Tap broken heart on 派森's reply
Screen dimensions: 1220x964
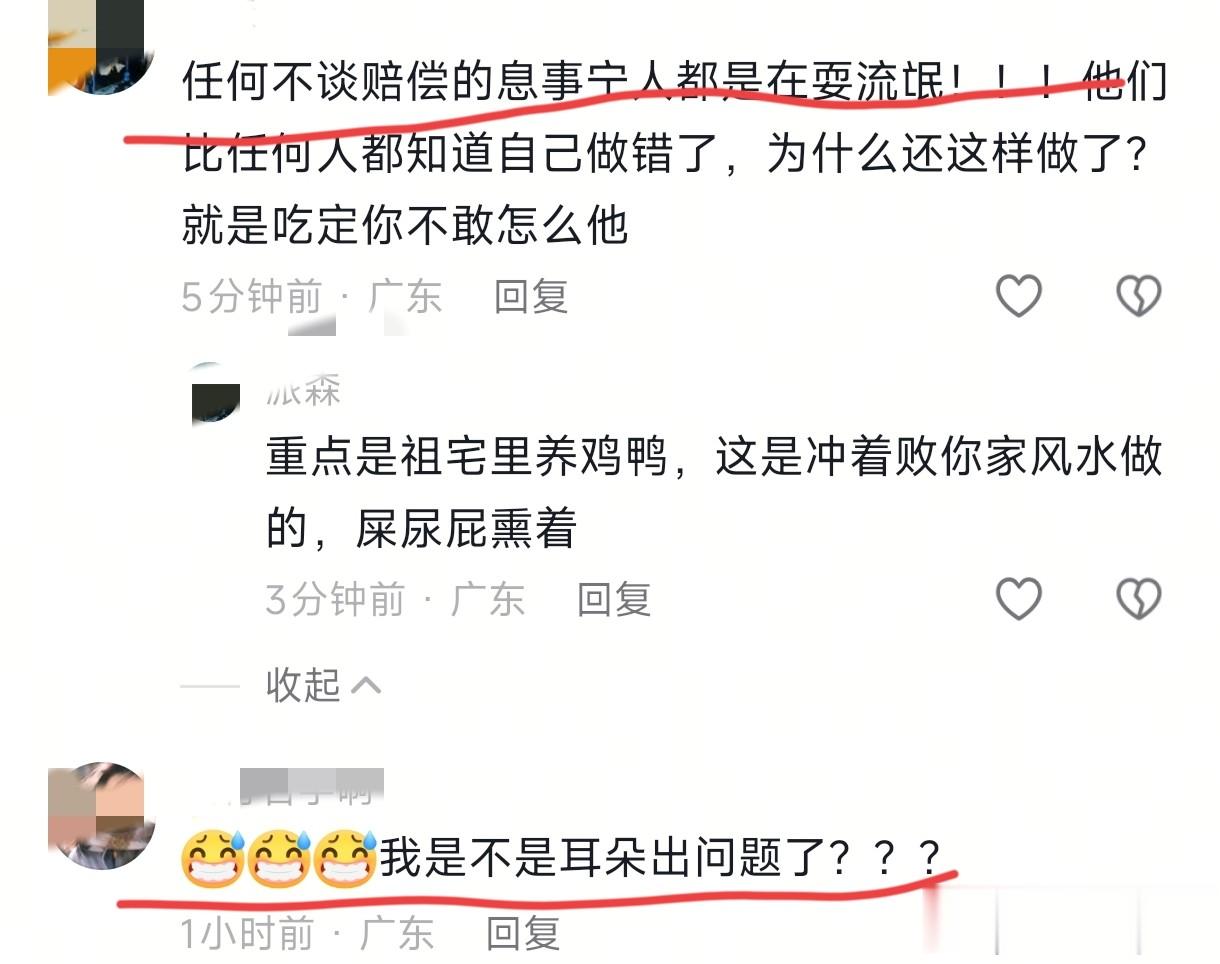click(1138, 599)
